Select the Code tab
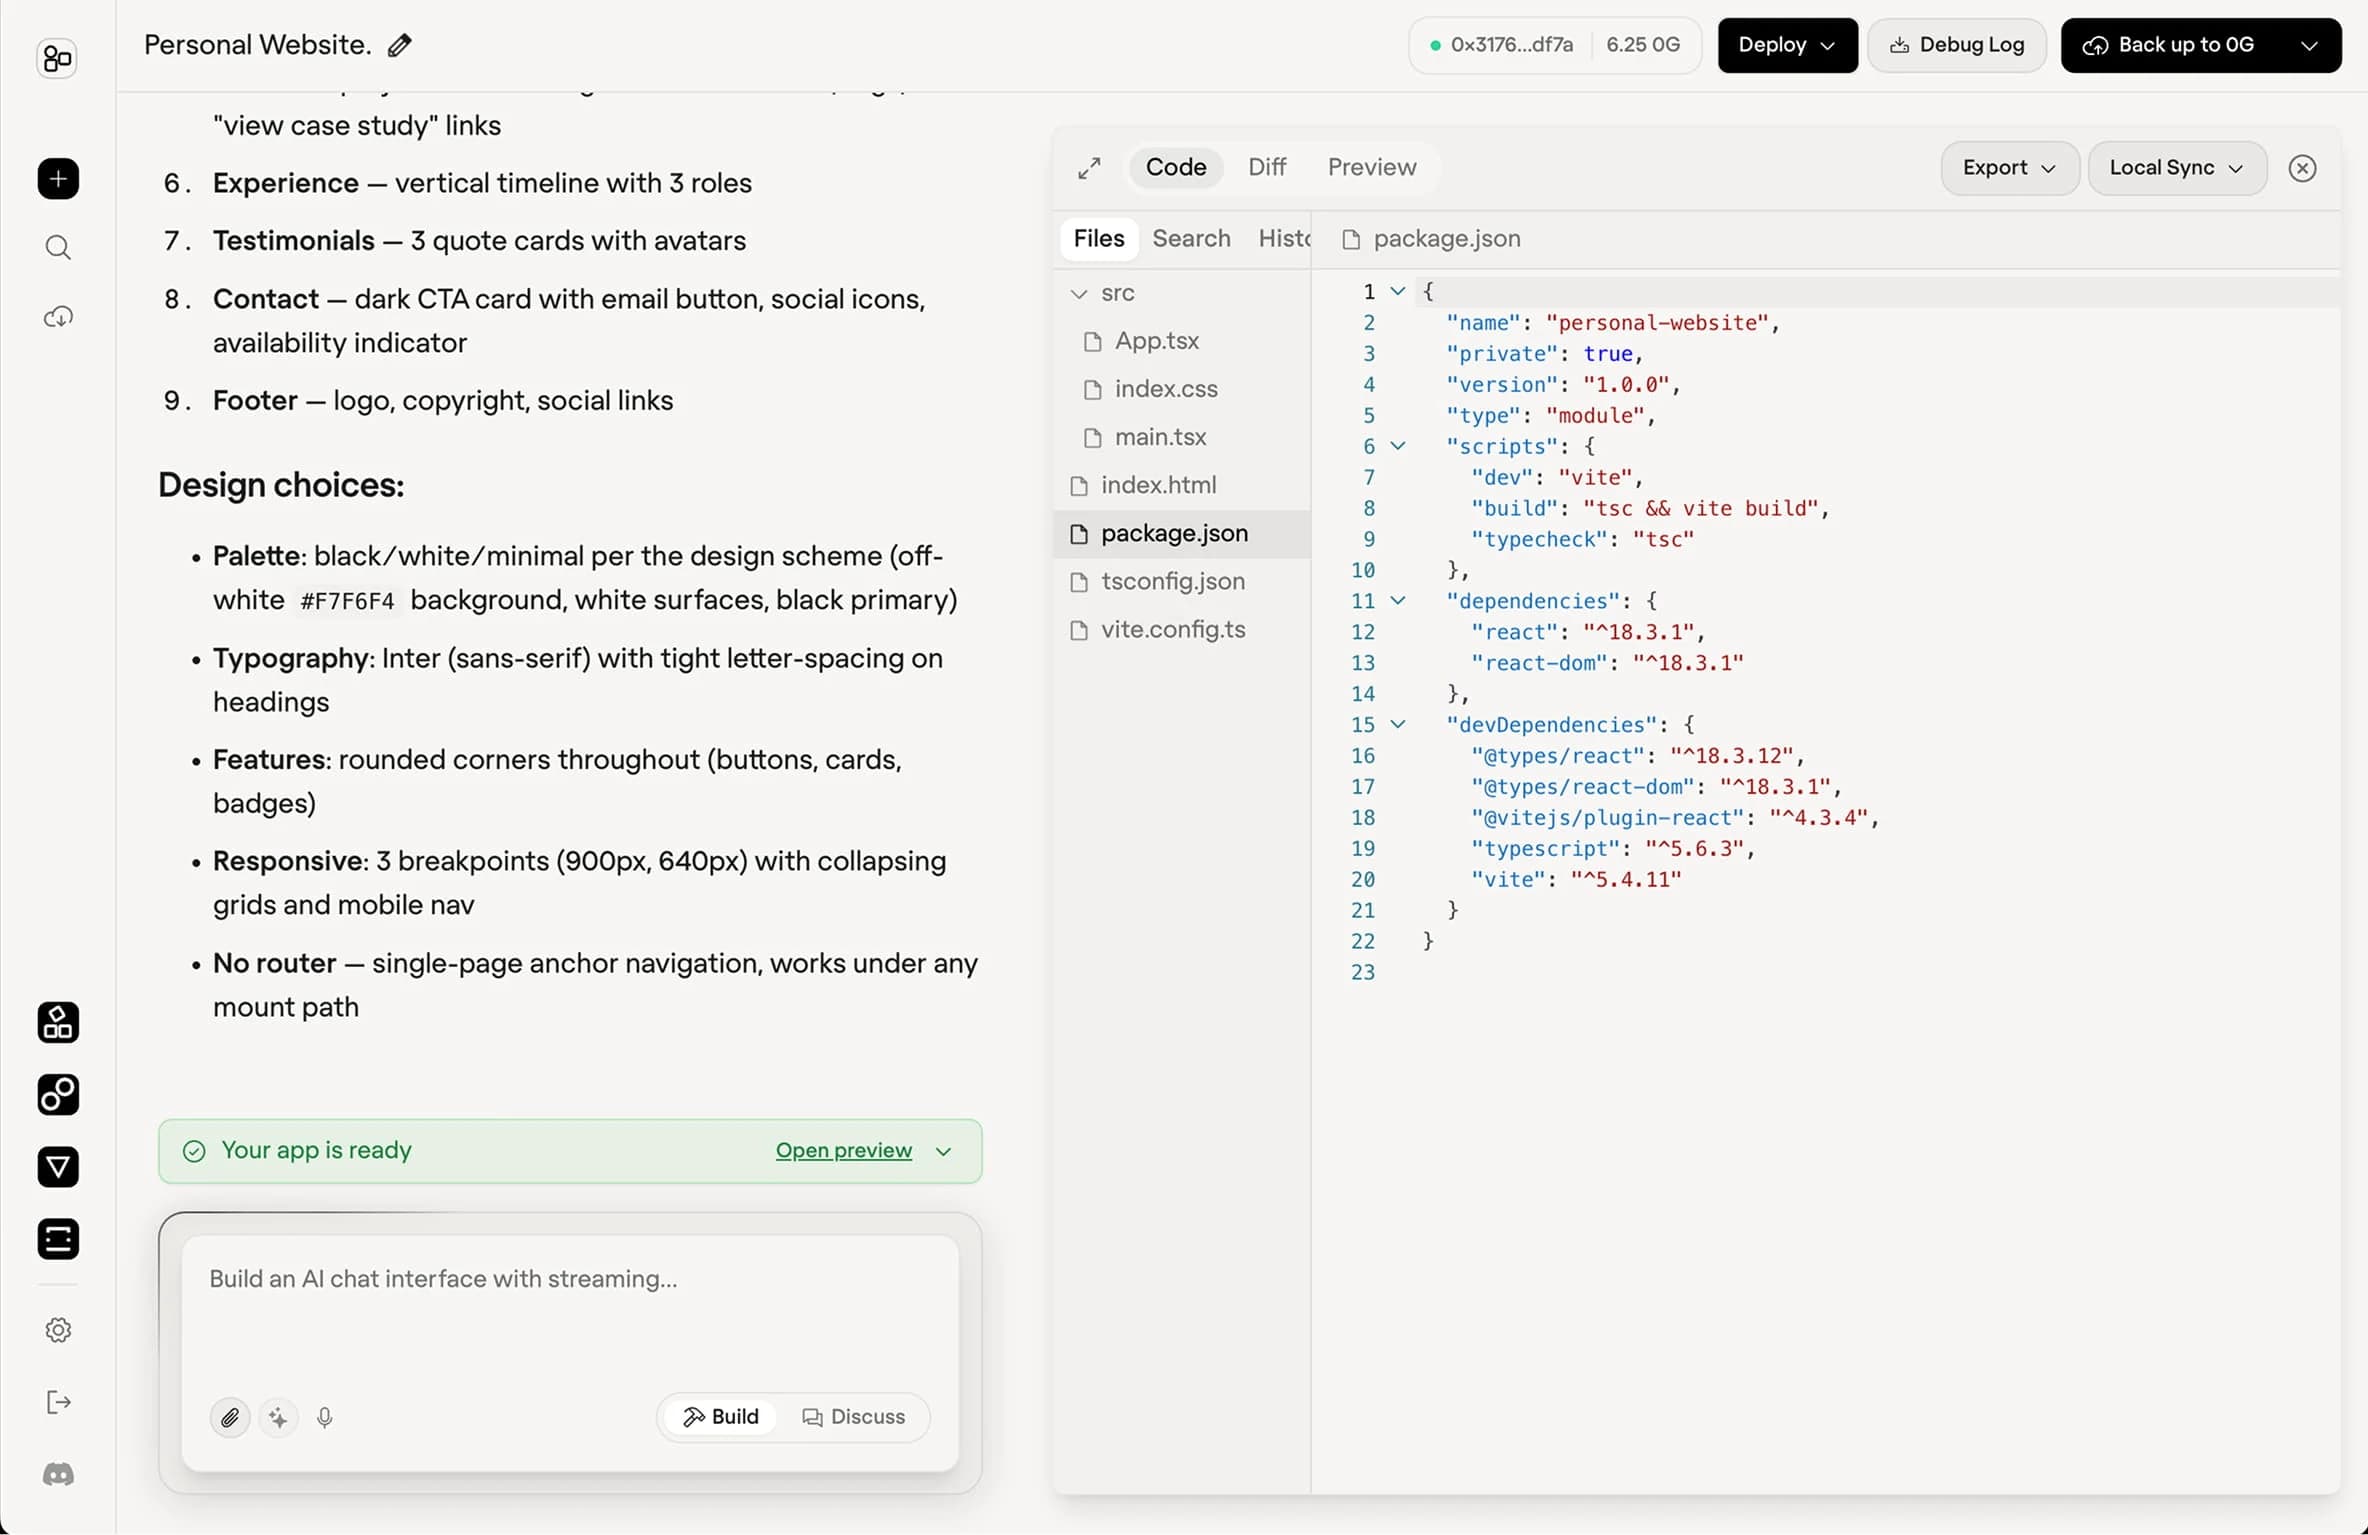This screenshot has height=1535, width=2368. pyautogui.click(x=1176, y=167)
